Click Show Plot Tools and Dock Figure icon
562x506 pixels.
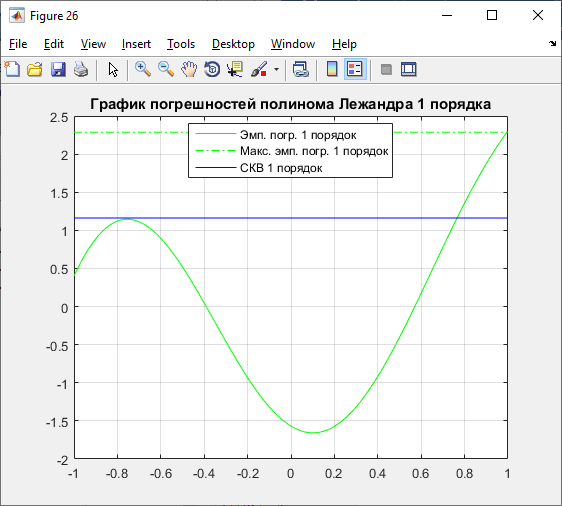pos(409,69)
